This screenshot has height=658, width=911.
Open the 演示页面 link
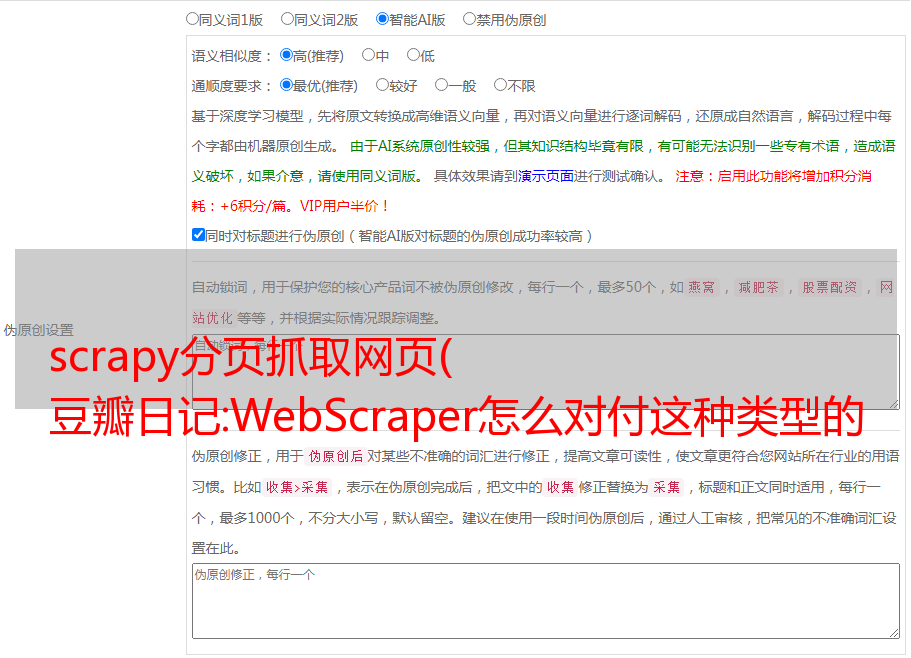point(546,176)
